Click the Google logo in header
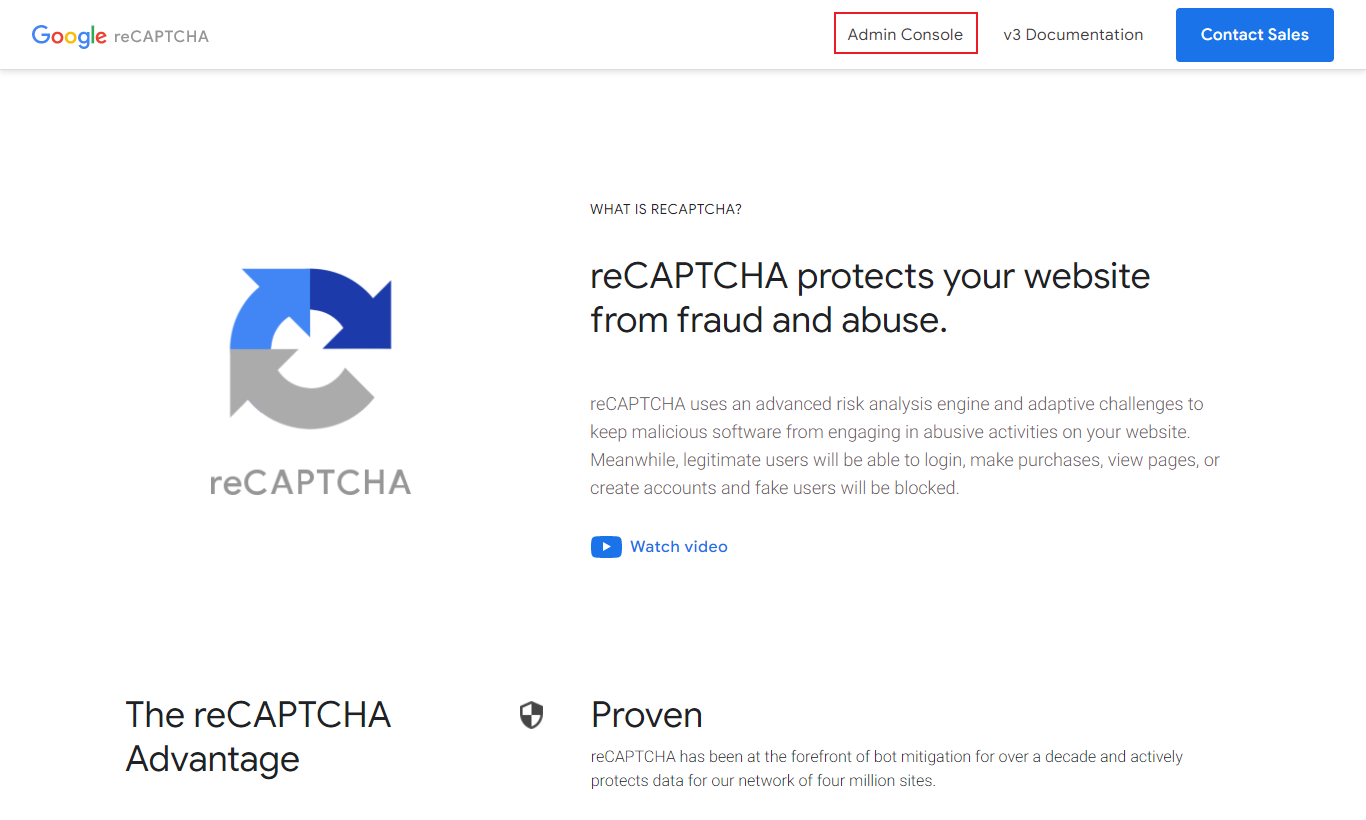Image resolution: width=1366 pixels, height=820 pixels. [69, 36]
